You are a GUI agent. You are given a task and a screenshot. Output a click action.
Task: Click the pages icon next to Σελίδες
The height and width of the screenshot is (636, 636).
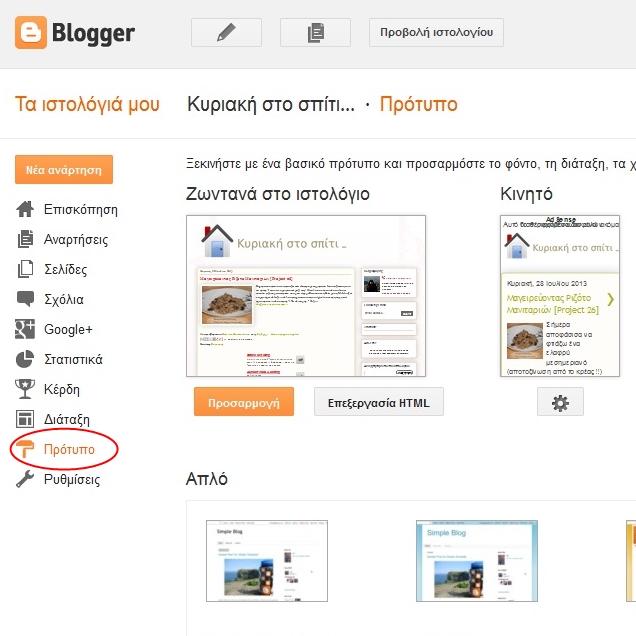click(25, 269)
